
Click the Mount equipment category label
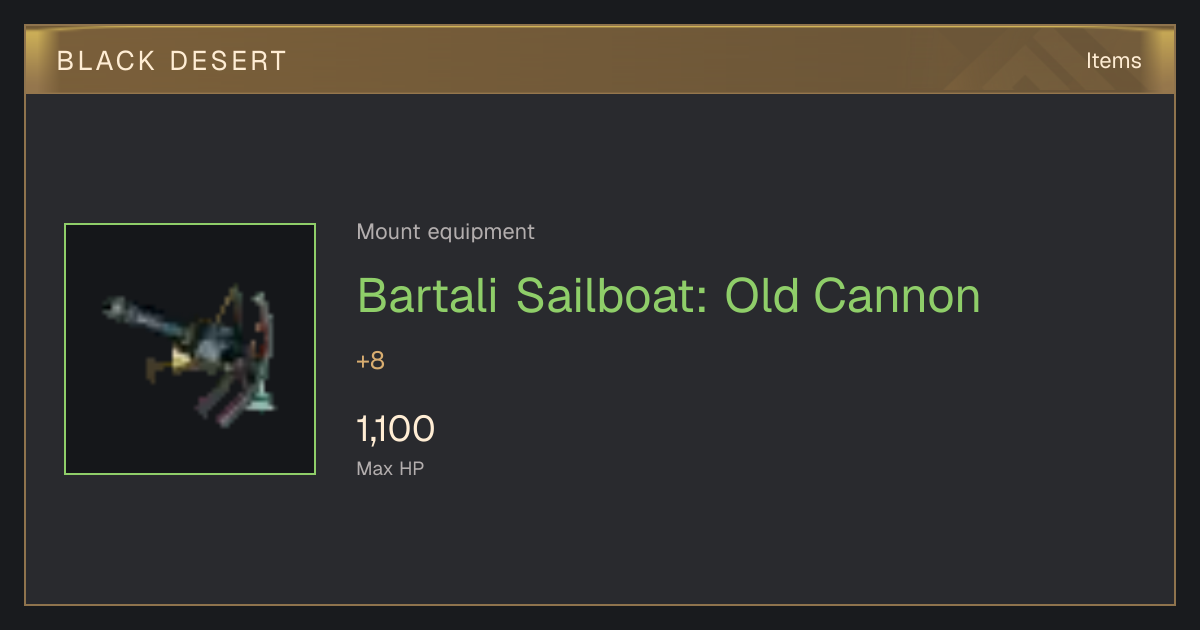(x=445, y=232)
